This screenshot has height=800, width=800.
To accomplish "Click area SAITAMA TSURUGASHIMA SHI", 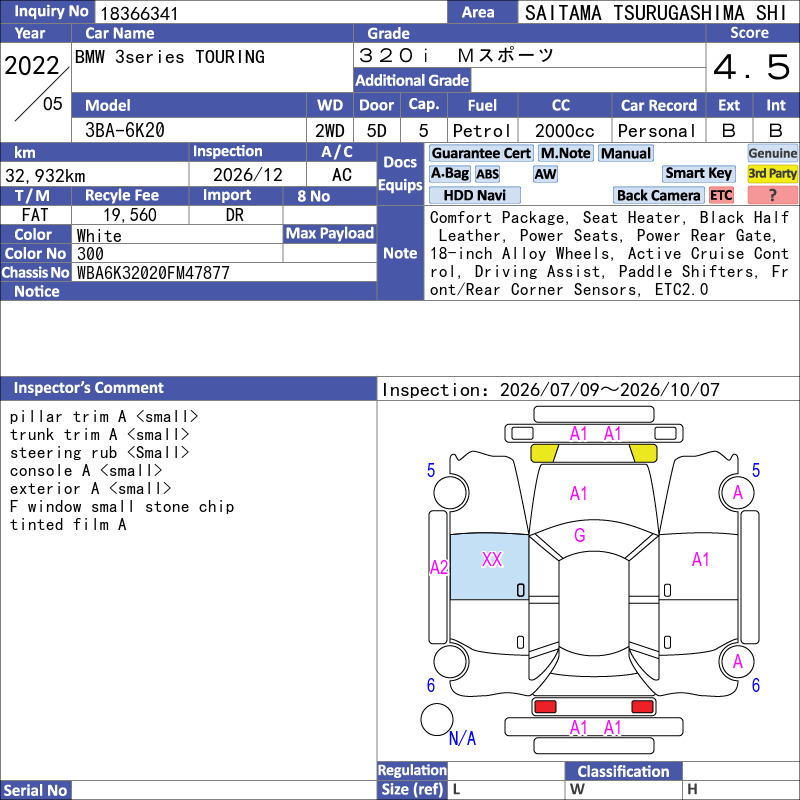I will 656,13.
